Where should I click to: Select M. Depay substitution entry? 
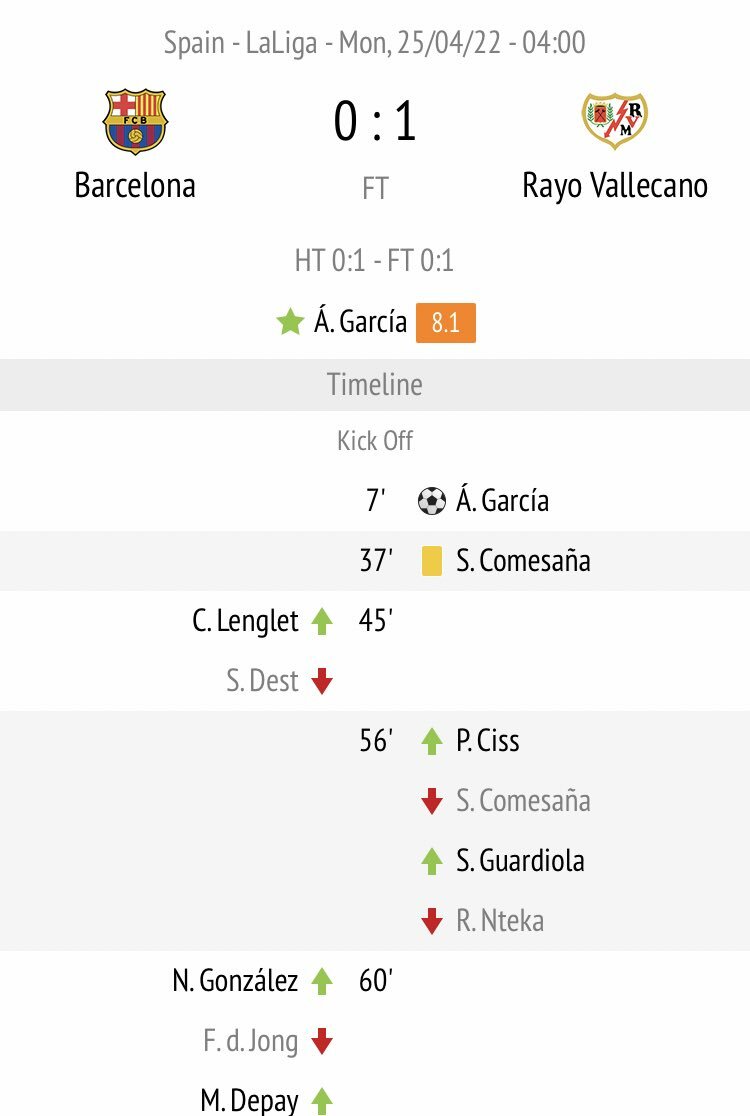click(250, 1100)
